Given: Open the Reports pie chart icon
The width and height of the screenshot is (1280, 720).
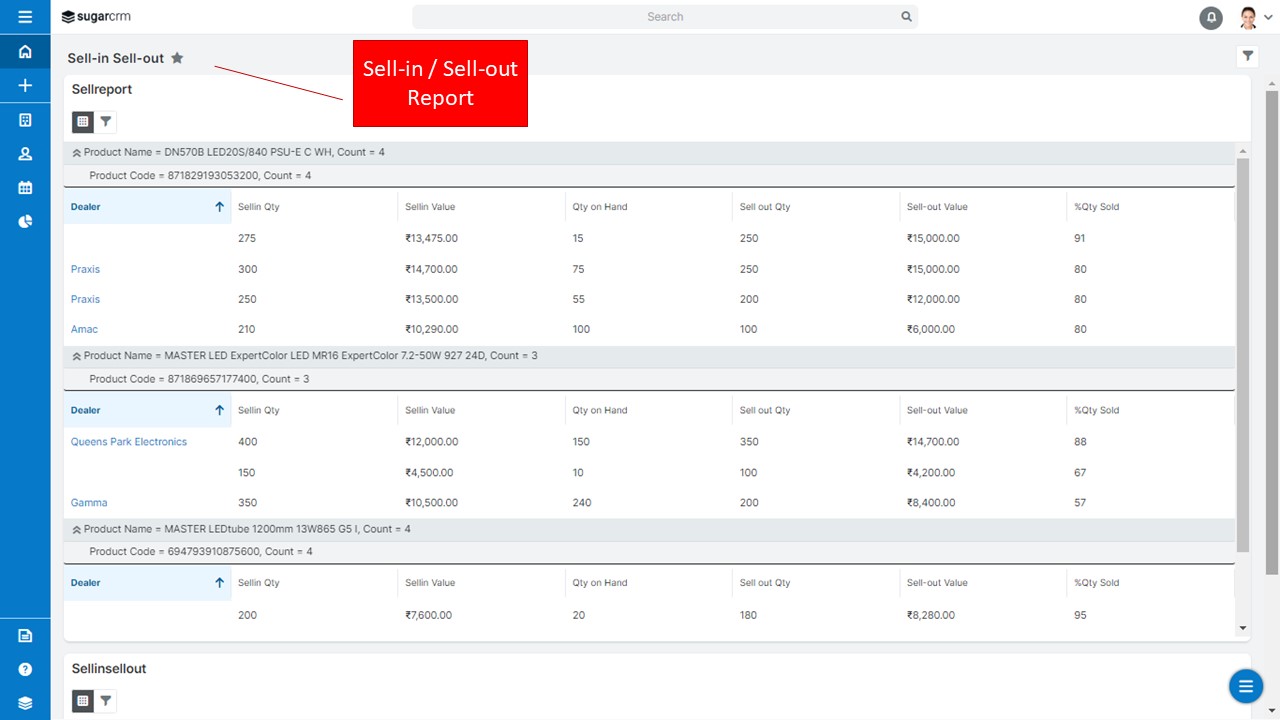Looking at the screenshot, I should (x=25, y=221).
